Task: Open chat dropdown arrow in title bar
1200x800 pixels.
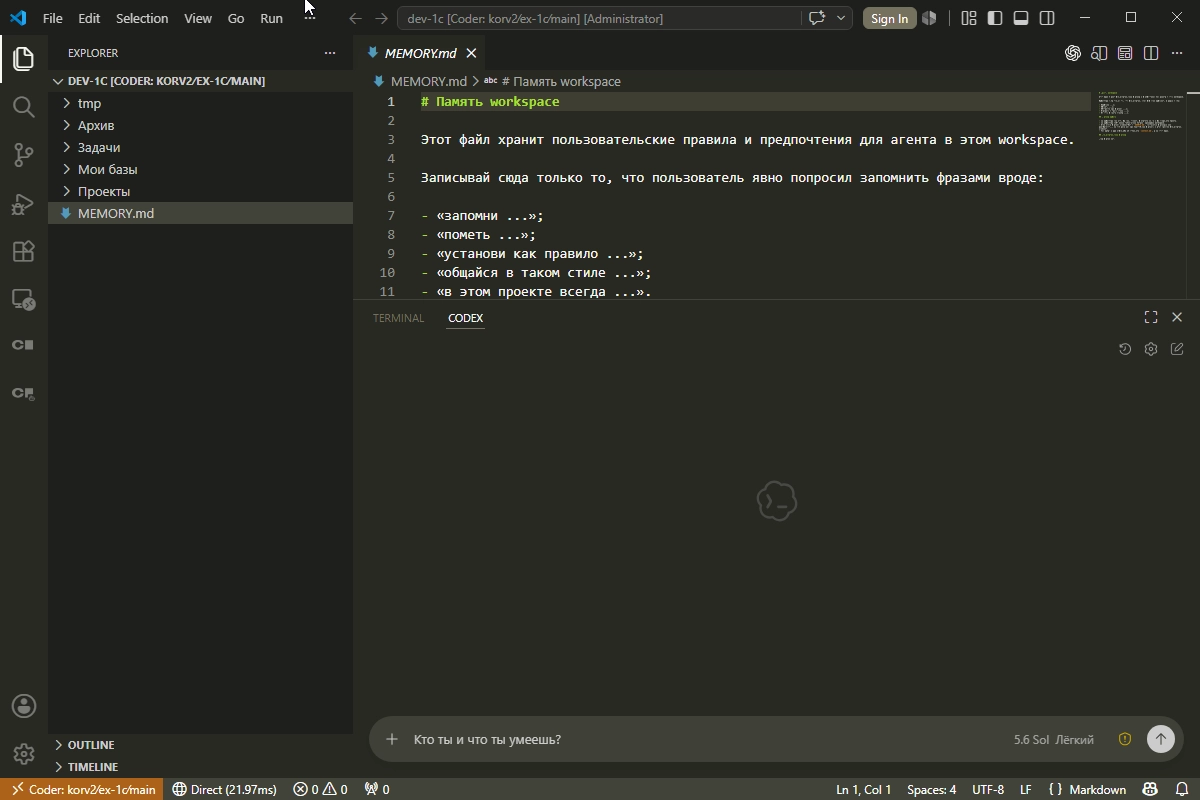Action: [841, 18]
